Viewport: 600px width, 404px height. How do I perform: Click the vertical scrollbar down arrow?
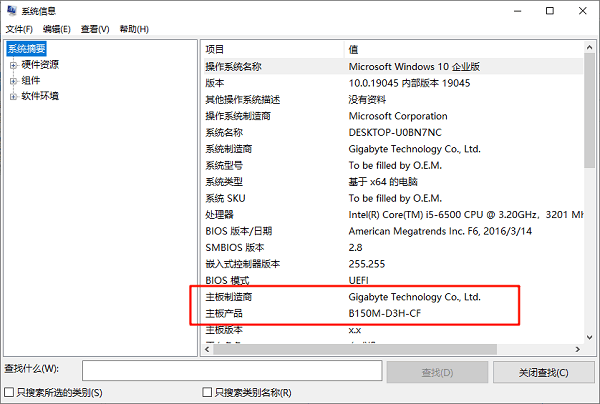coord(589,337)
